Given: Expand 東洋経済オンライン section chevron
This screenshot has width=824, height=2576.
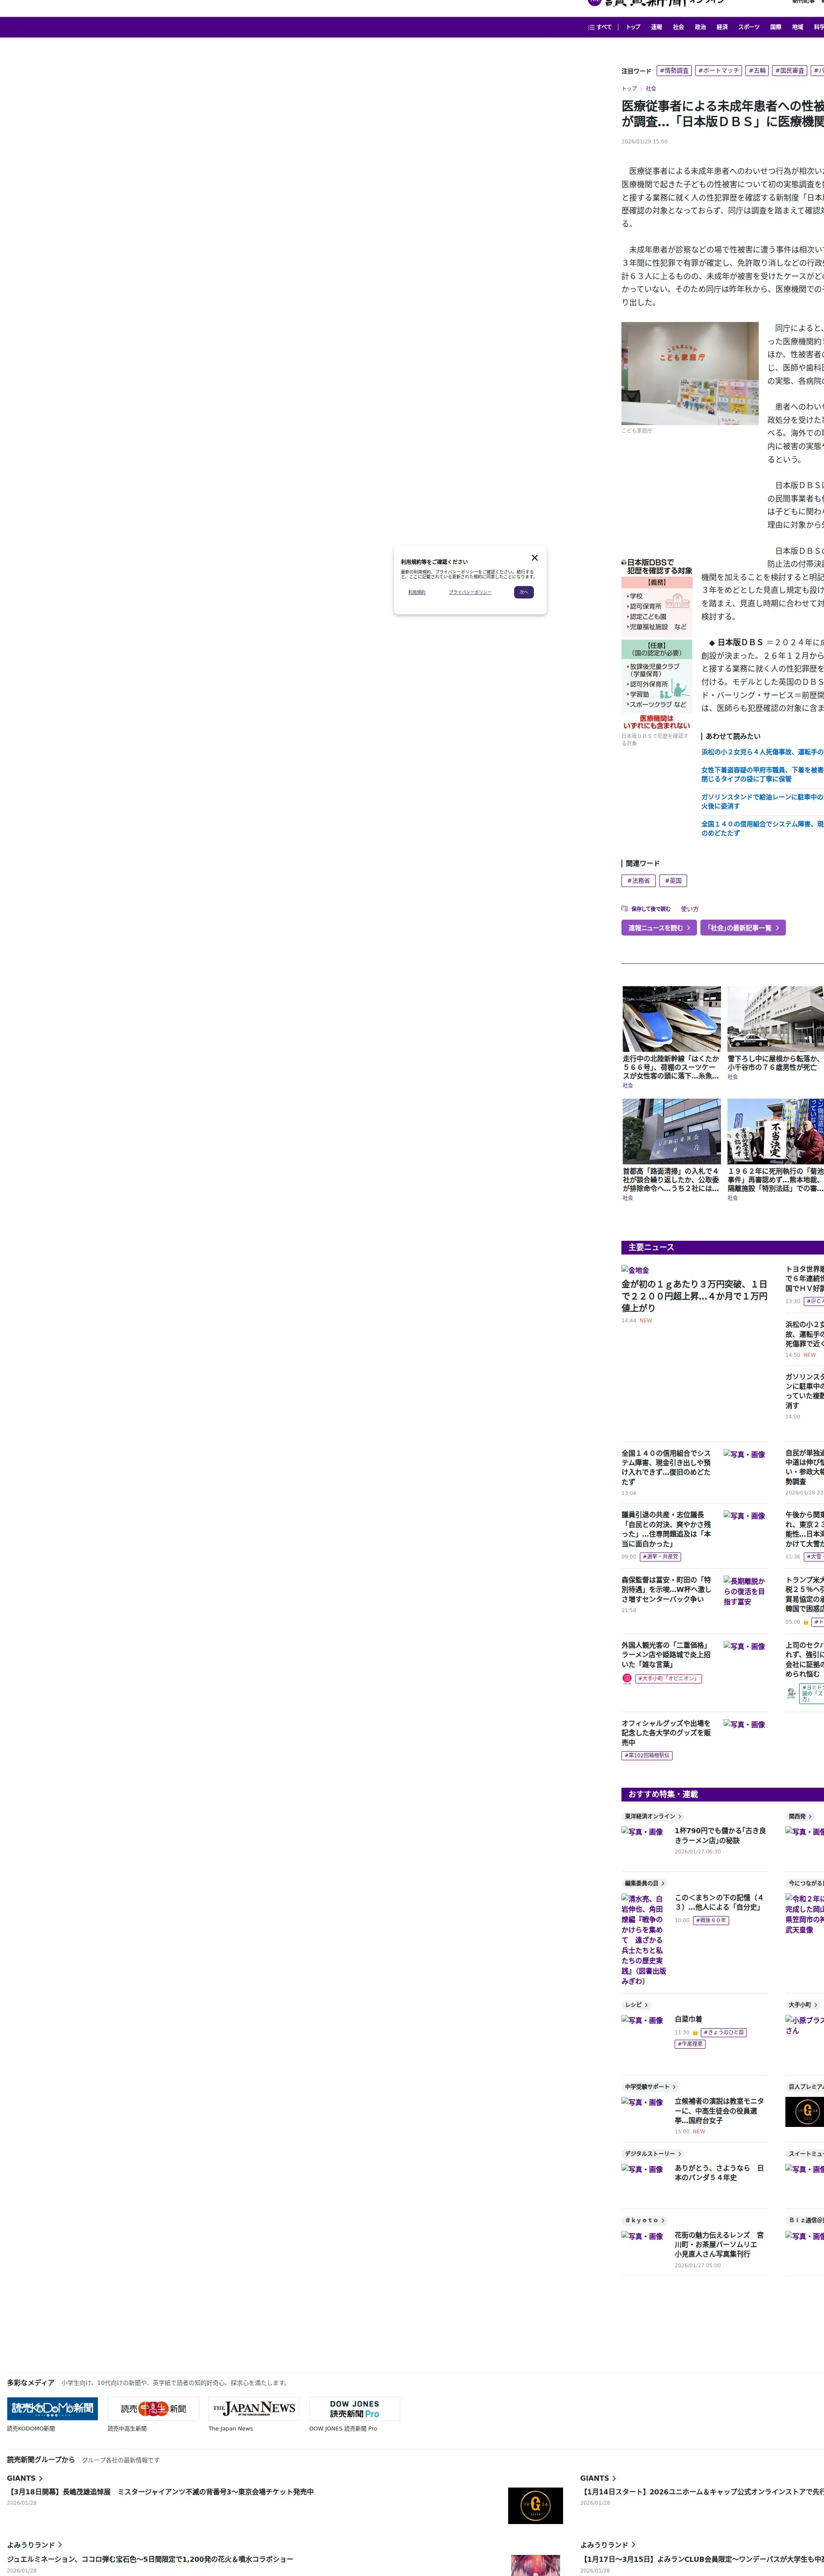Looking at the screenshot, I should point(680,1816).
